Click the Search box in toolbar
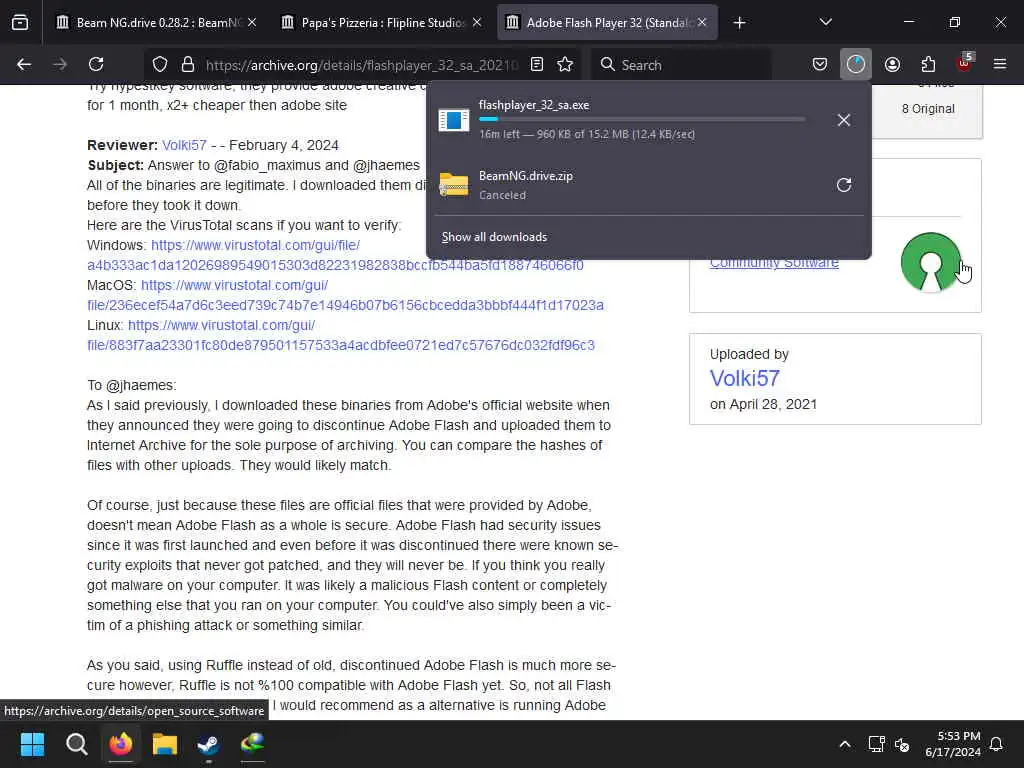Screen dimensions: 1024x768 pyautogui.click(x=681, y=65)
